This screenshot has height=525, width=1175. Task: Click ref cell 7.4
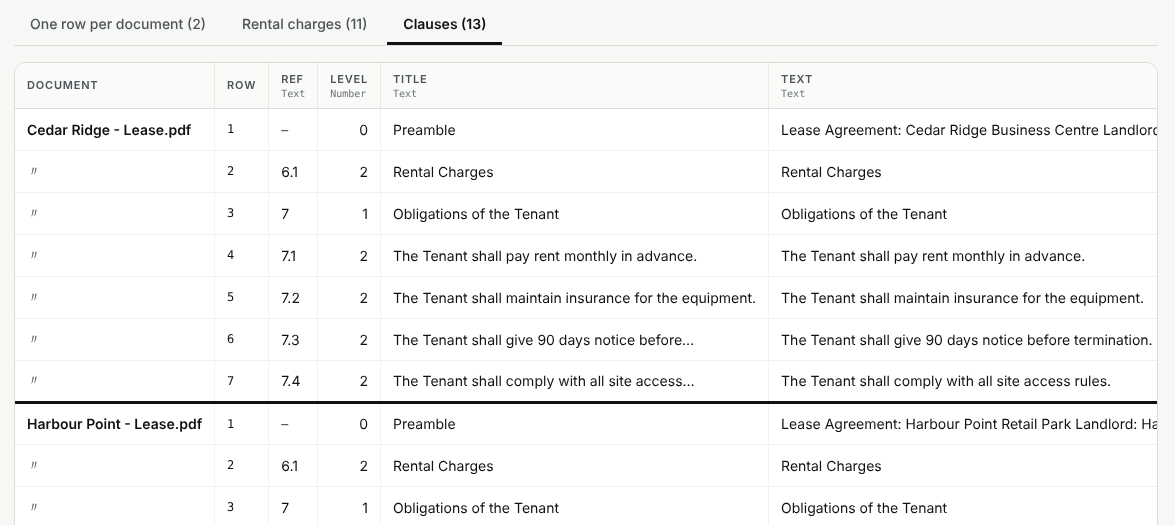[x=291, y=381]
